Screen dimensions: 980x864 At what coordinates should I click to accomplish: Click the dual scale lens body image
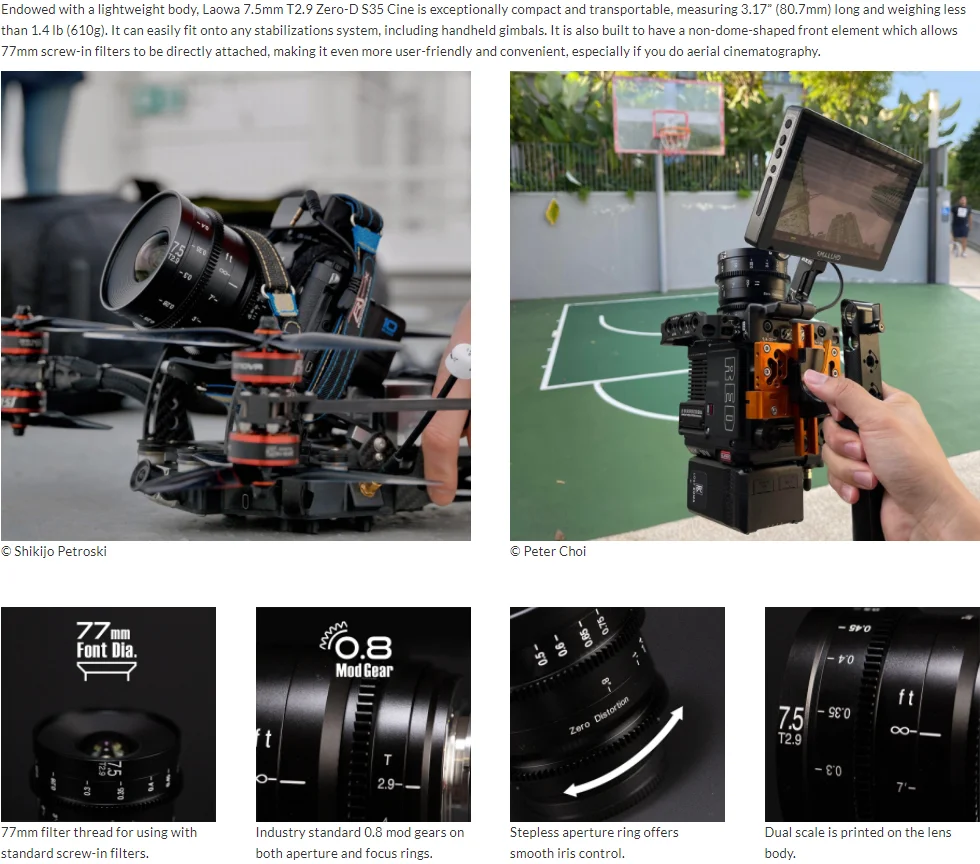pyautogui.click(x=872, y=714)
